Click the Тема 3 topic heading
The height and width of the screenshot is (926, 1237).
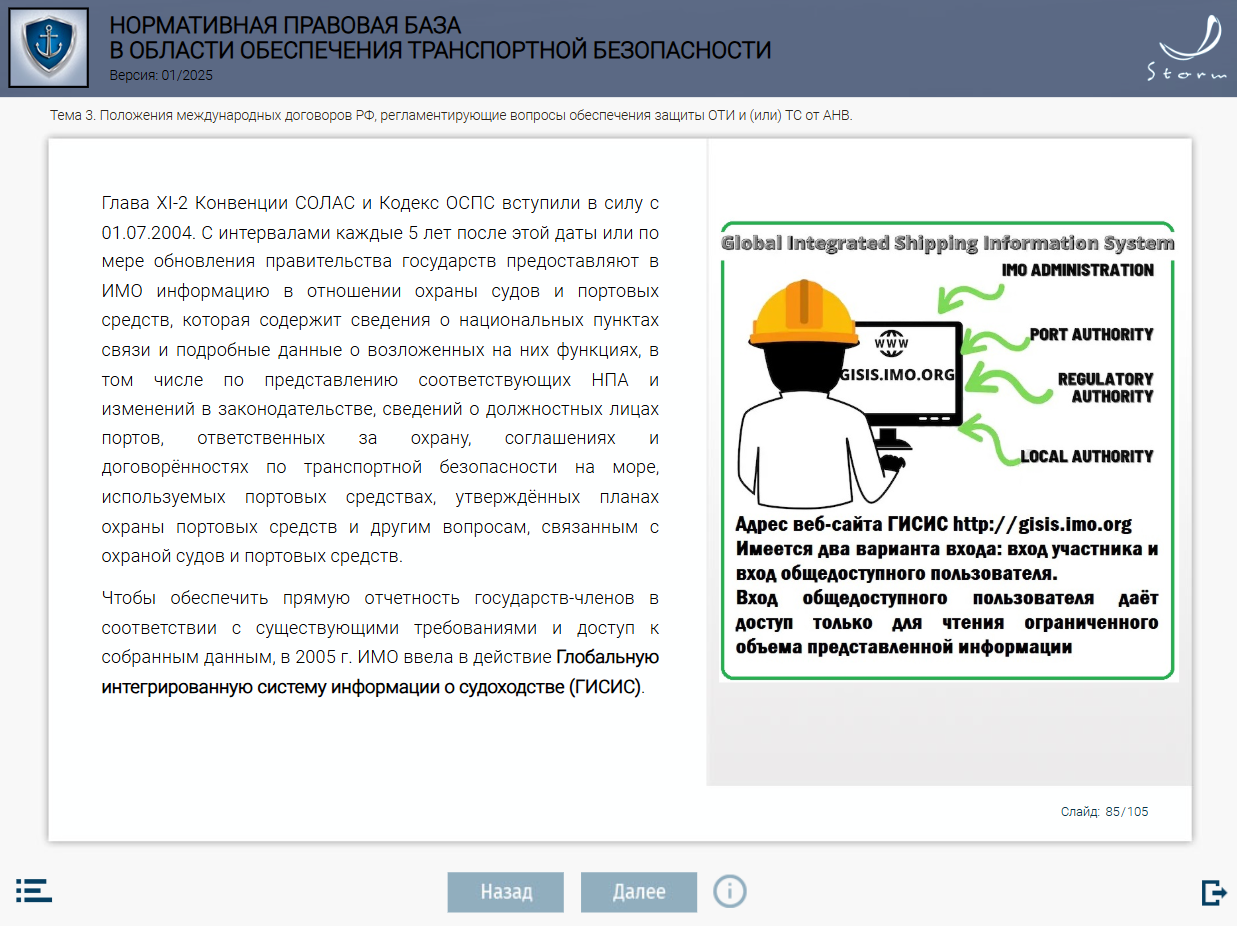tap(451, 115)
